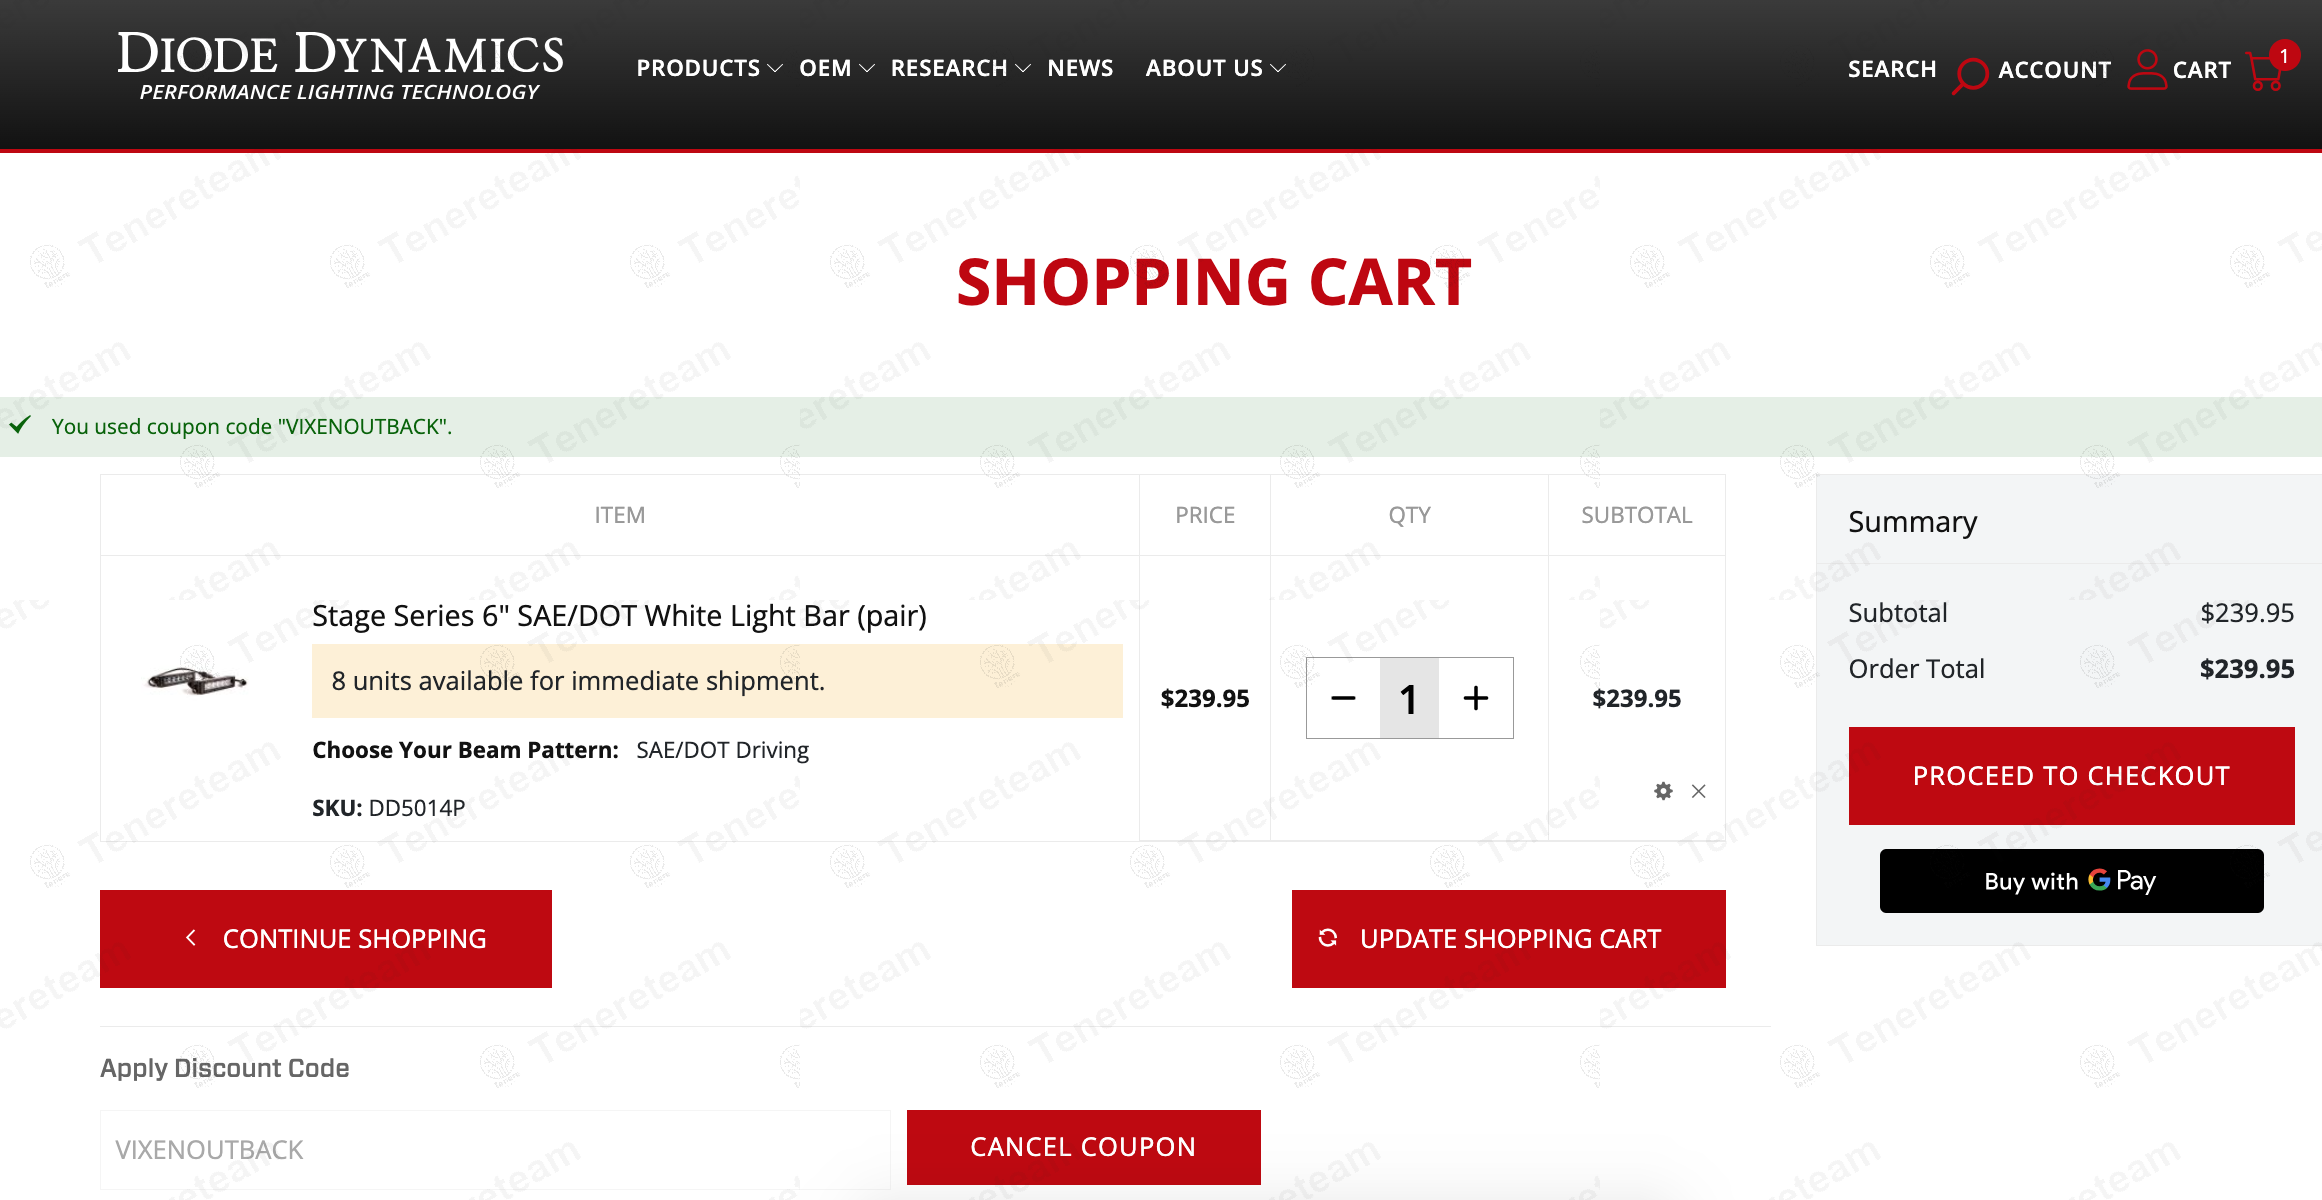The image size is (2322, 1200).
Task: Expand the Products menu chevron
Action: coord(775,68)
